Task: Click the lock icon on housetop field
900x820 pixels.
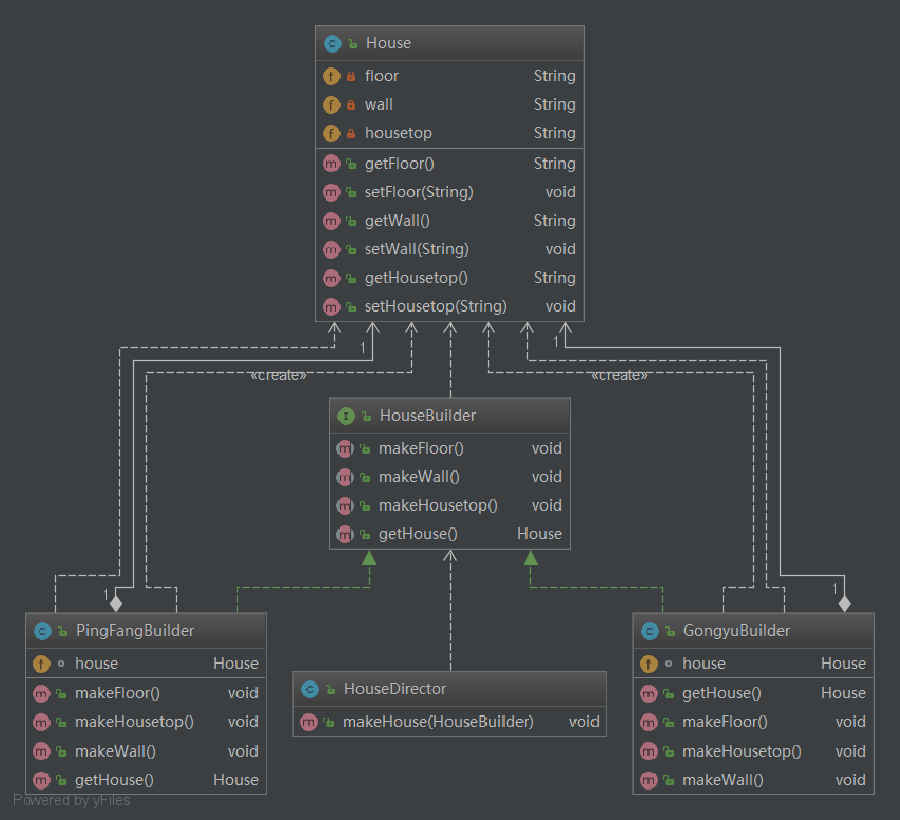Action: pos(351,133)
